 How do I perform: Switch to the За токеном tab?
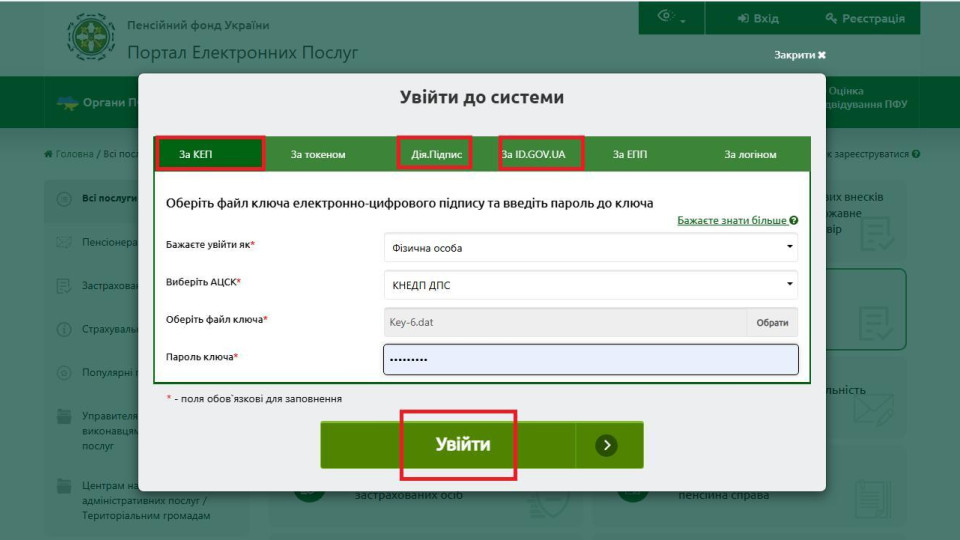click(318, 154)
